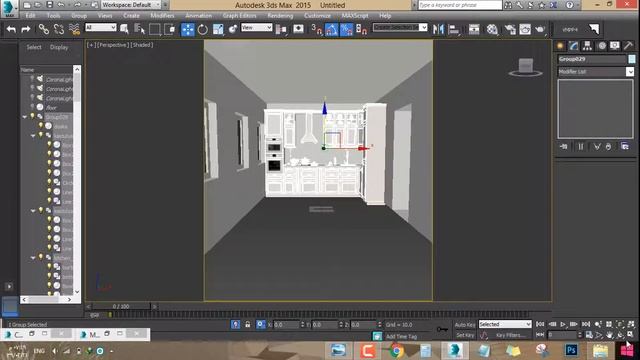Open the selection filter All dropdown
This screenshot has height=360, width=640.
click(100, 27)
